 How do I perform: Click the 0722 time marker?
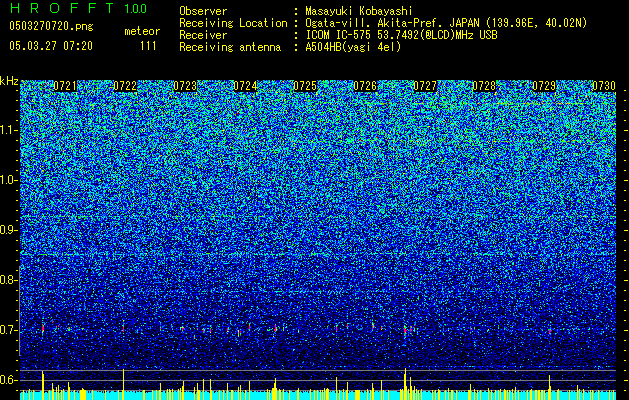coord(125,86)
